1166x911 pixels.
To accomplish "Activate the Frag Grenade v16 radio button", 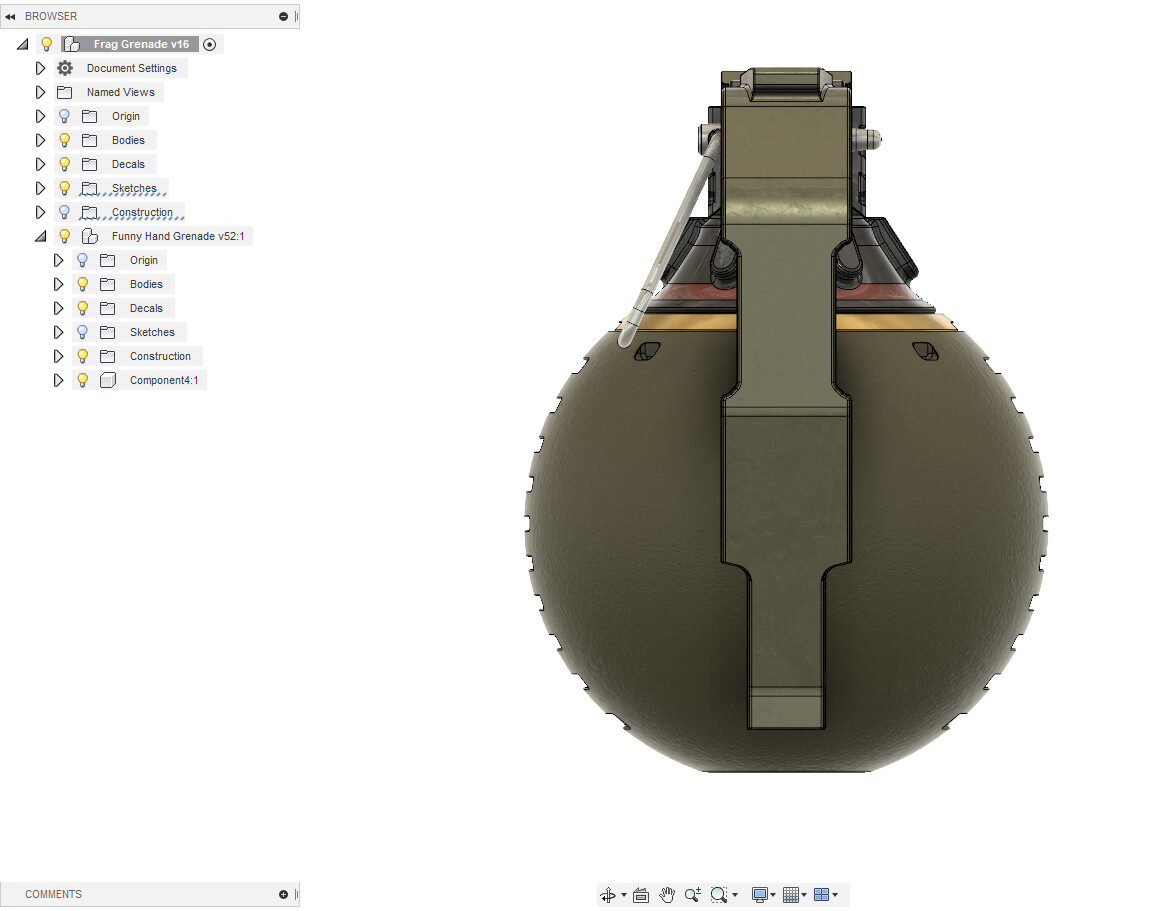I will pos(209,44).
